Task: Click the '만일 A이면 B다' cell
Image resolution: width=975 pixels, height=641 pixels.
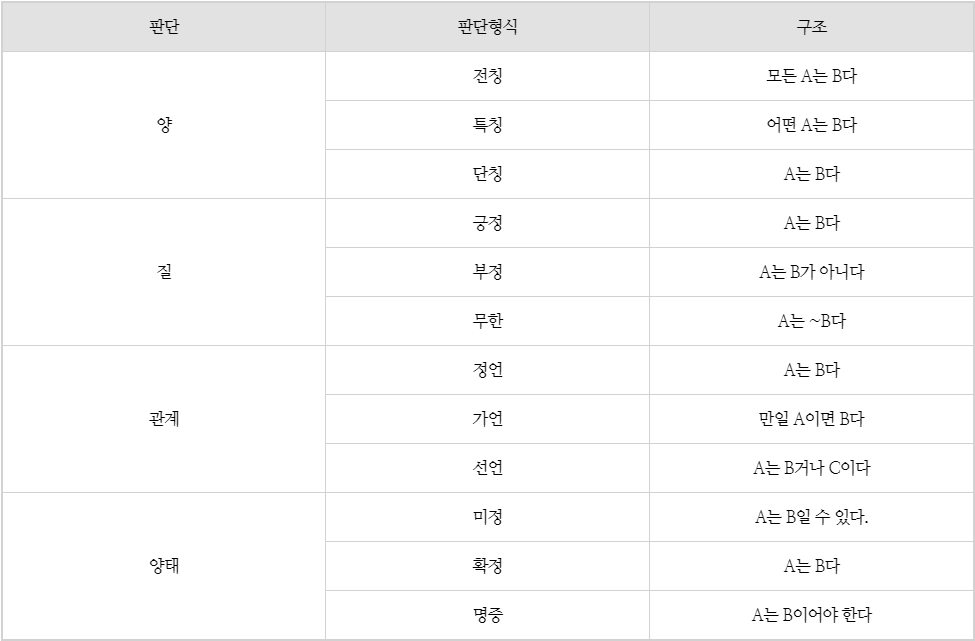Action: (811, 419)
